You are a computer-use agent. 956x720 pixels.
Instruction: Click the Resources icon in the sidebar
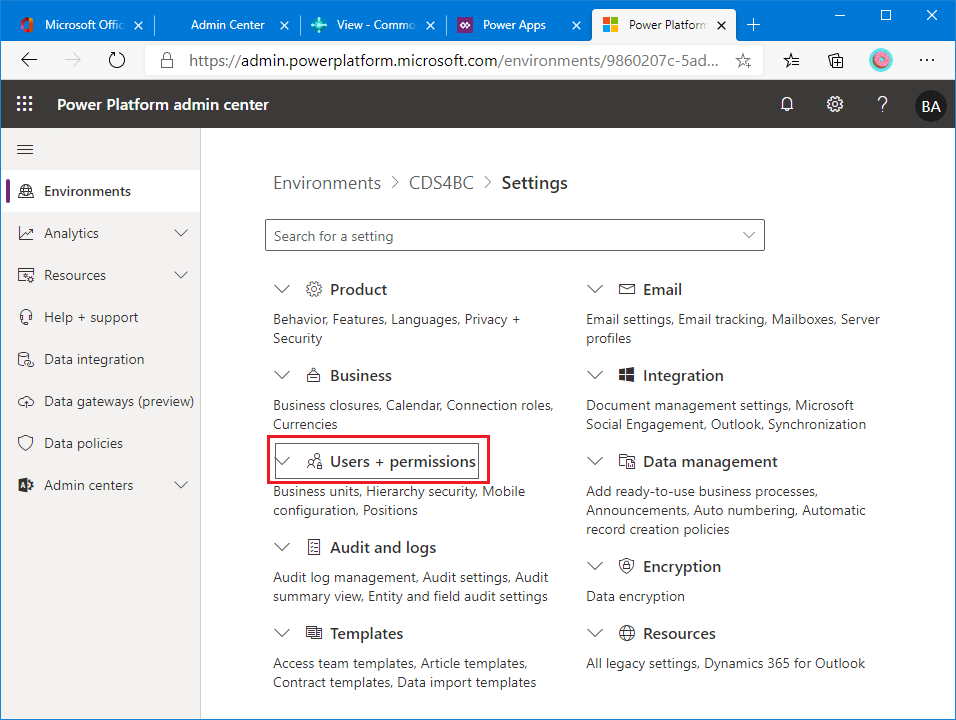pos(26,276)
